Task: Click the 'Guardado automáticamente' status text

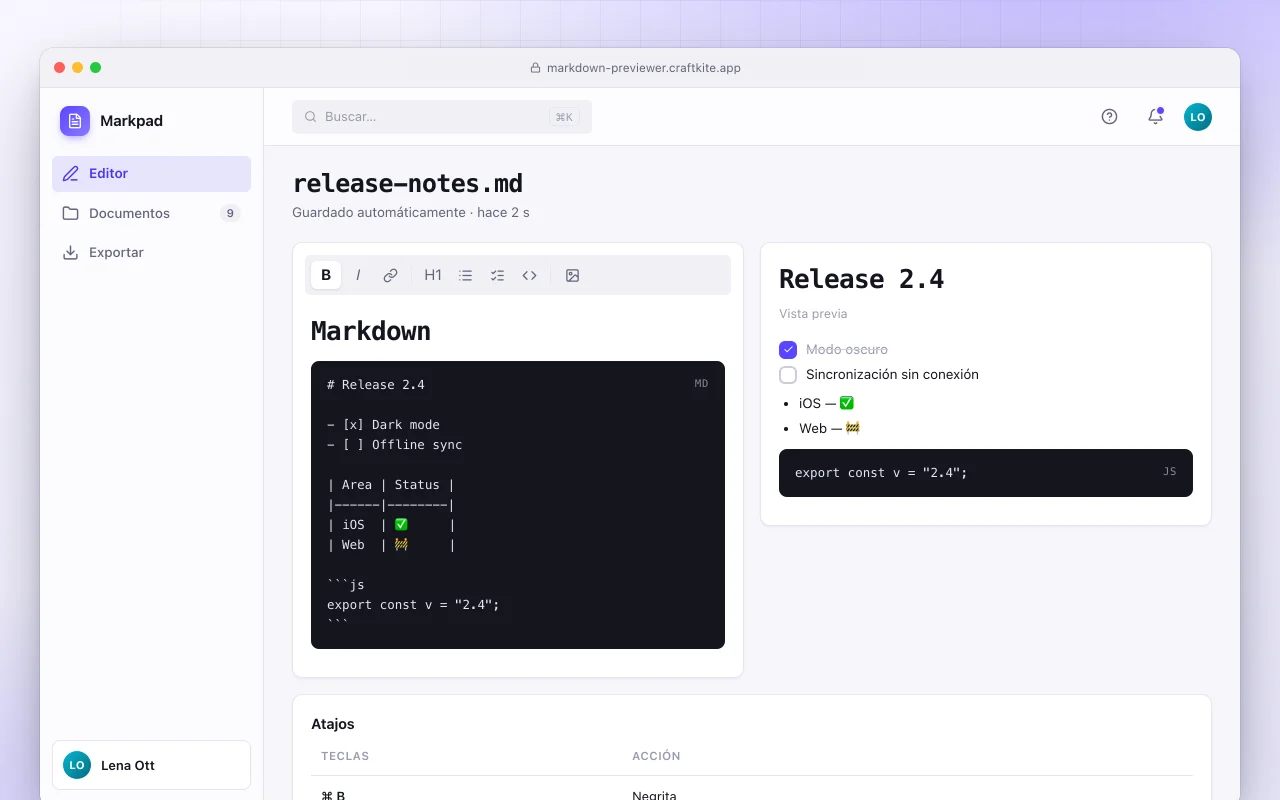Action: tap(379, 213)
